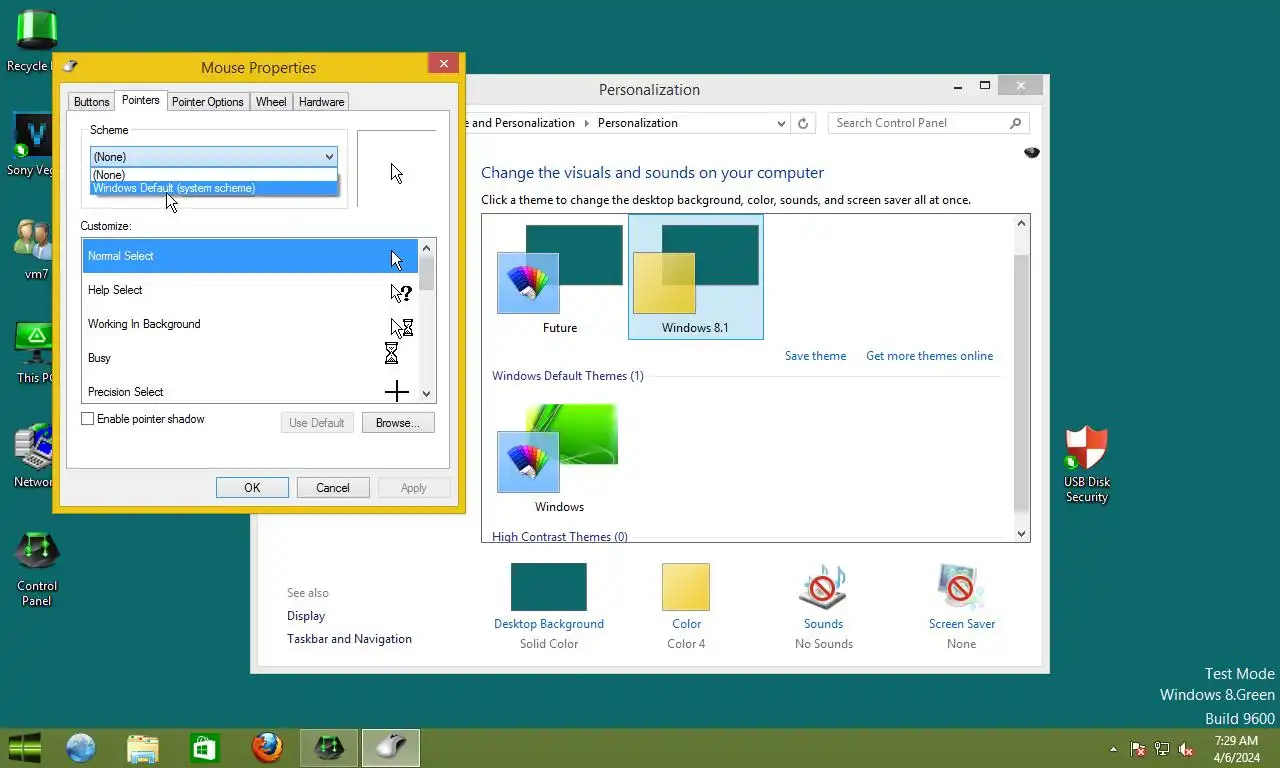Click the help icon in Personalization window

pos(1032,152)
